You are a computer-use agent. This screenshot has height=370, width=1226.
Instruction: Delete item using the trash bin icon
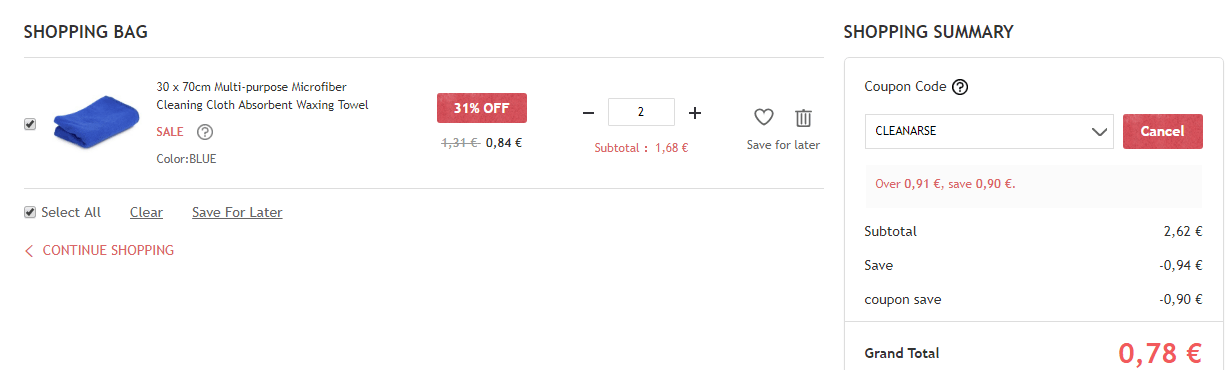[x=804, y=117]
